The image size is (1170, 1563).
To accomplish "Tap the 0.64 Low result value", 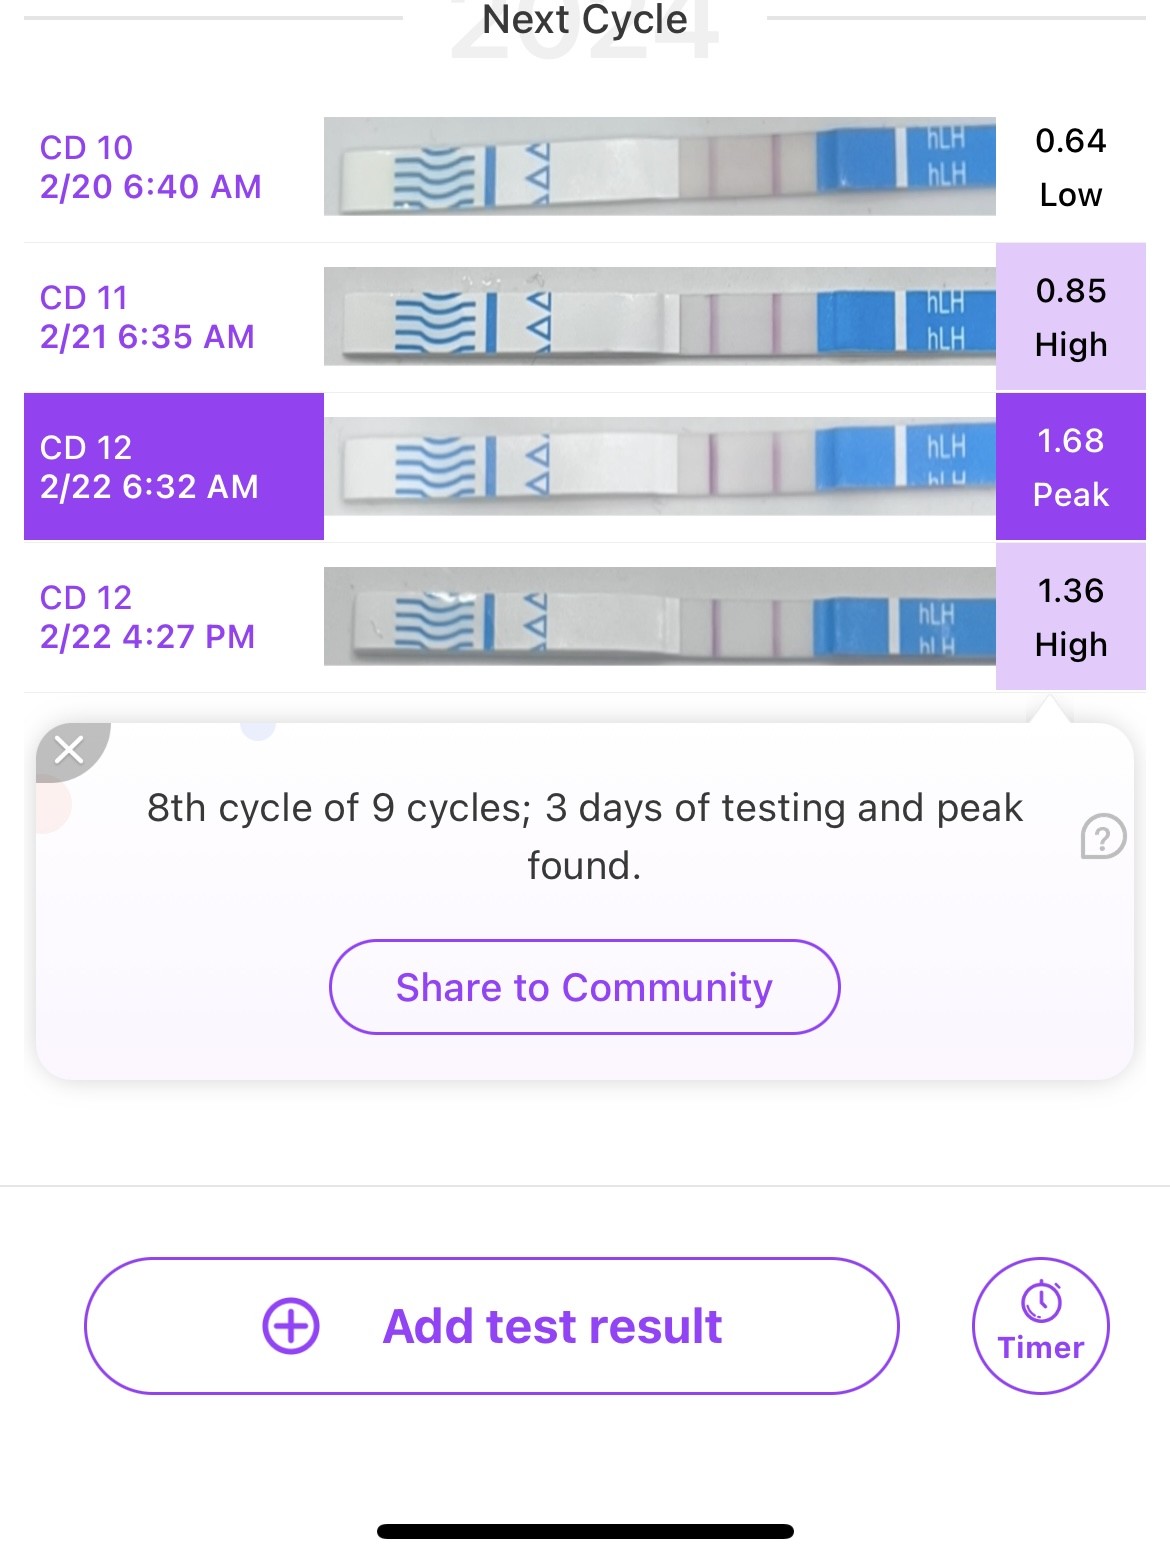I will point(1070,167).
